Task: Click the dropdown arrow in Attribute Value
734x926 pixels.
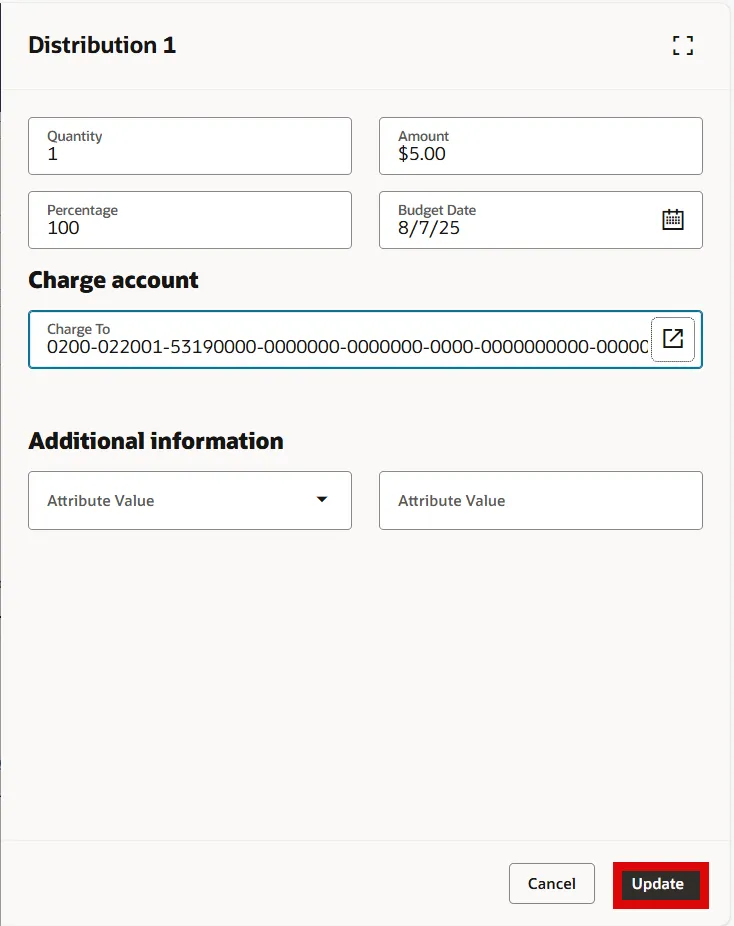Action: (322, 499)
